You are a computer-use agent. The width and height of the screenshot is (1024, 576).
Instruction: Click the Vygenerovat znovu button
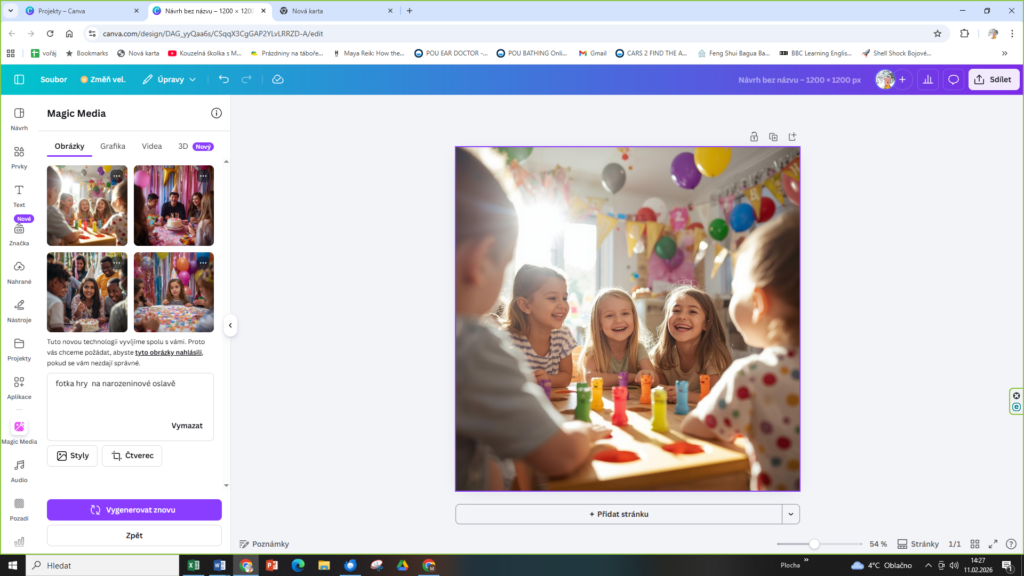pyautogui.click(x=134, y=510)
